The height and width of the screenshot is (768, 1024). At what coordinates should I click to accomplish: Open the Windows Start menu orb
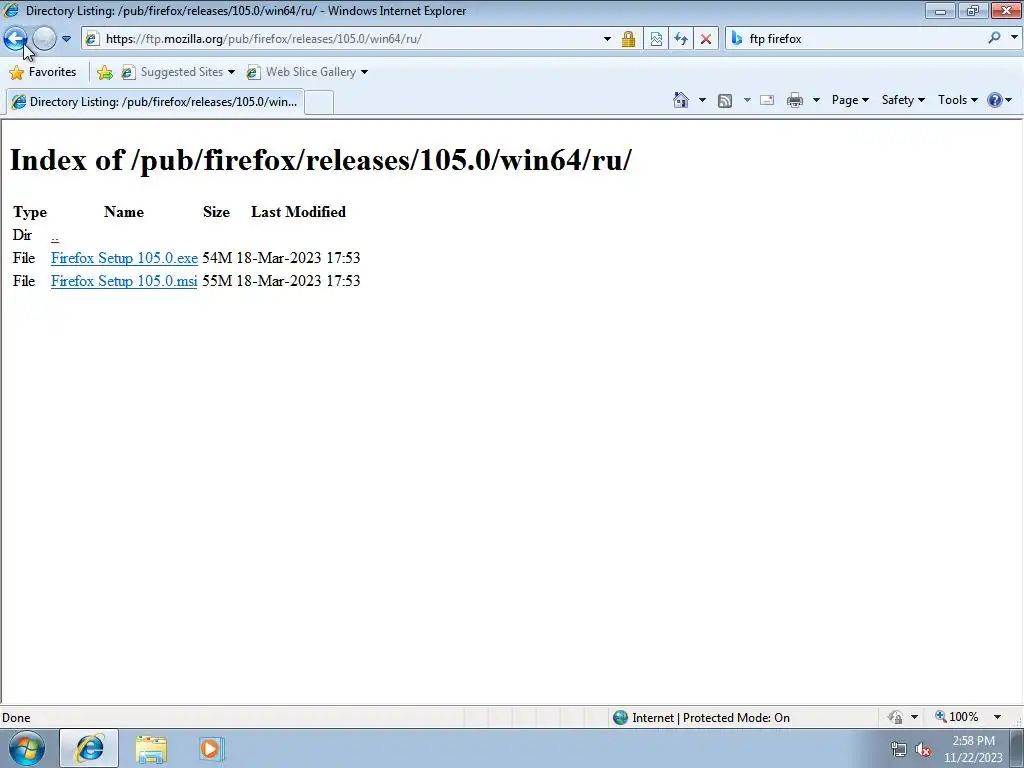pyautogui.click(x=27, y=749)
